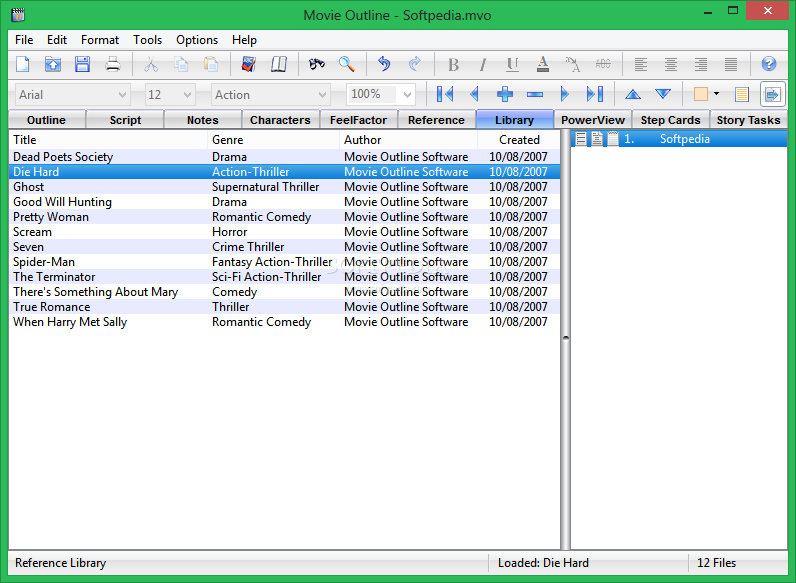The image size is (796, 583).
Task: Toggle Italic formatting
Action: click(483, 64)
